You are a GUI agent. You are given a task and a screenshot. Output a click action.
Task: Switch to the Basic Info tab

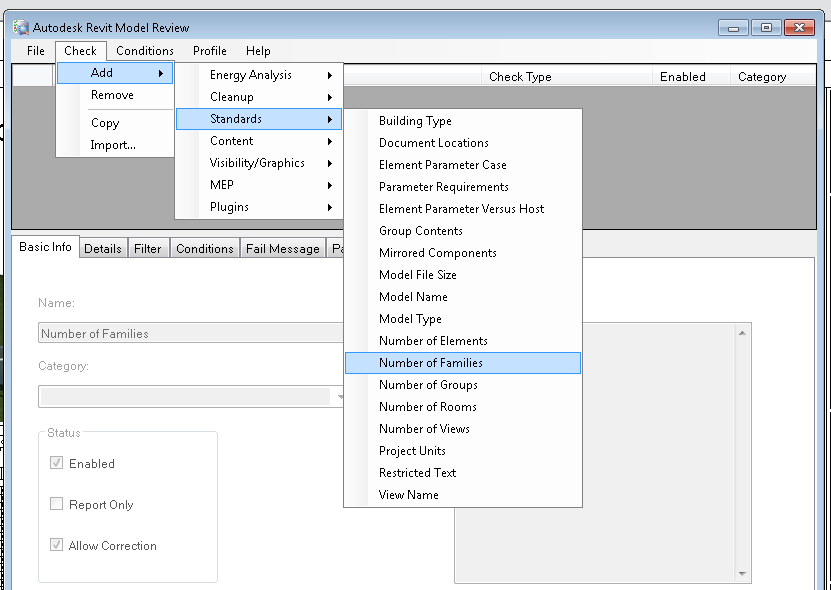46,247
